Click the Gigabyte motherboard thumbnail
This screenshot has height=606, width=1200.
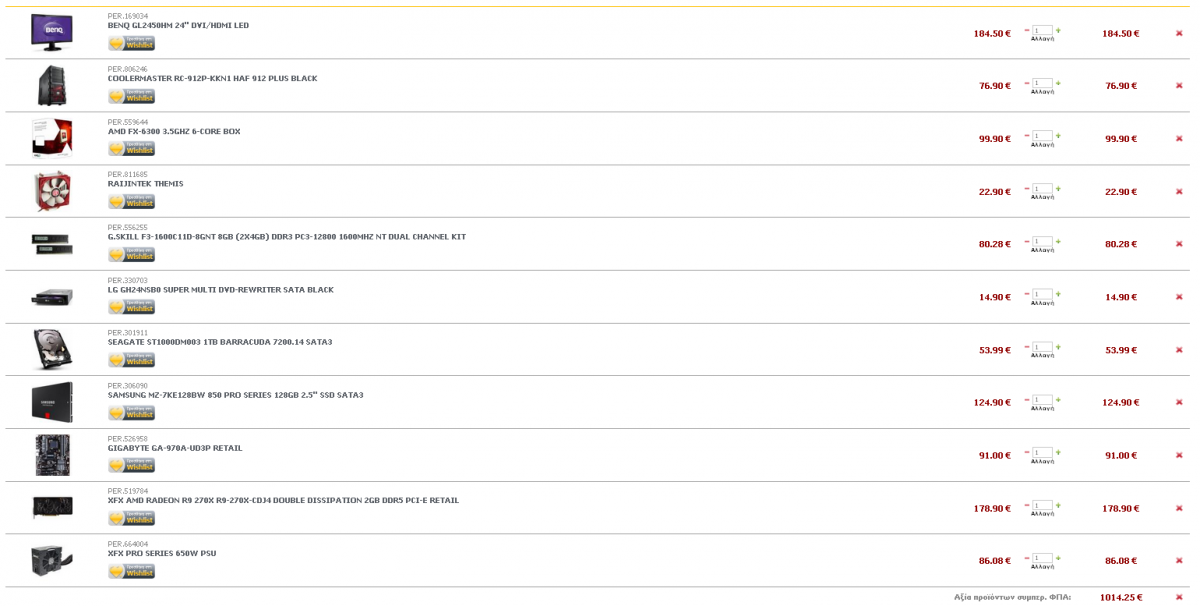pyautogui.click(x=52, y=455)
